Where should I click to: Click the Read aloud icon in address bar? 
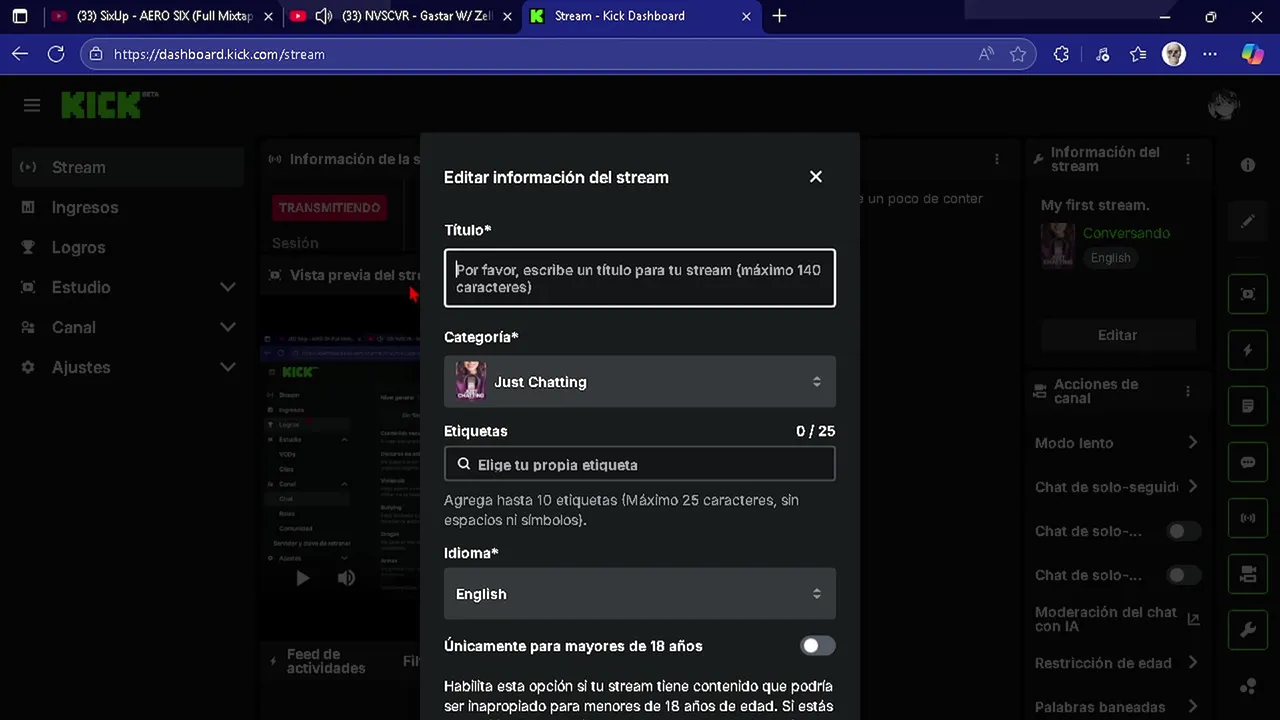click(986, 54)
